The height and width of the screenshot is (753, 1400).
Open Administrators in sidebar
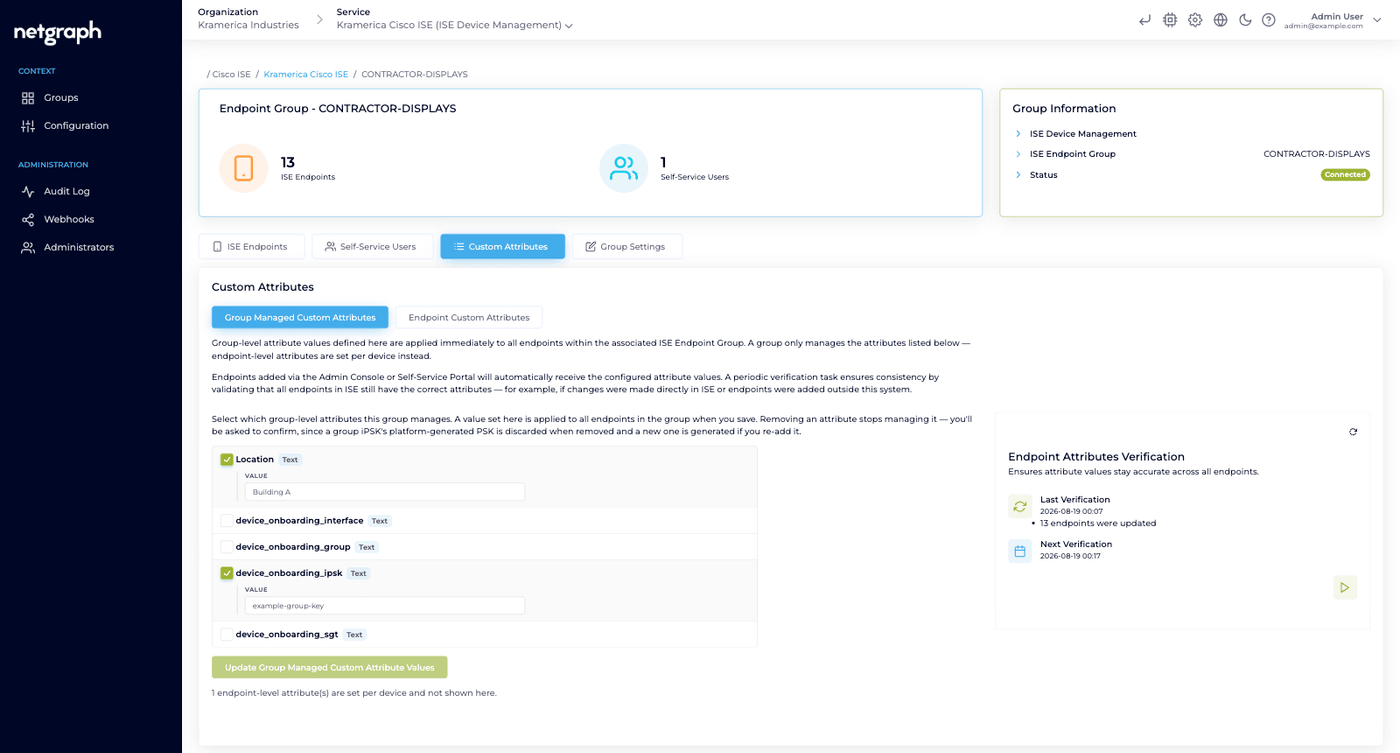[x=79, y=247]
